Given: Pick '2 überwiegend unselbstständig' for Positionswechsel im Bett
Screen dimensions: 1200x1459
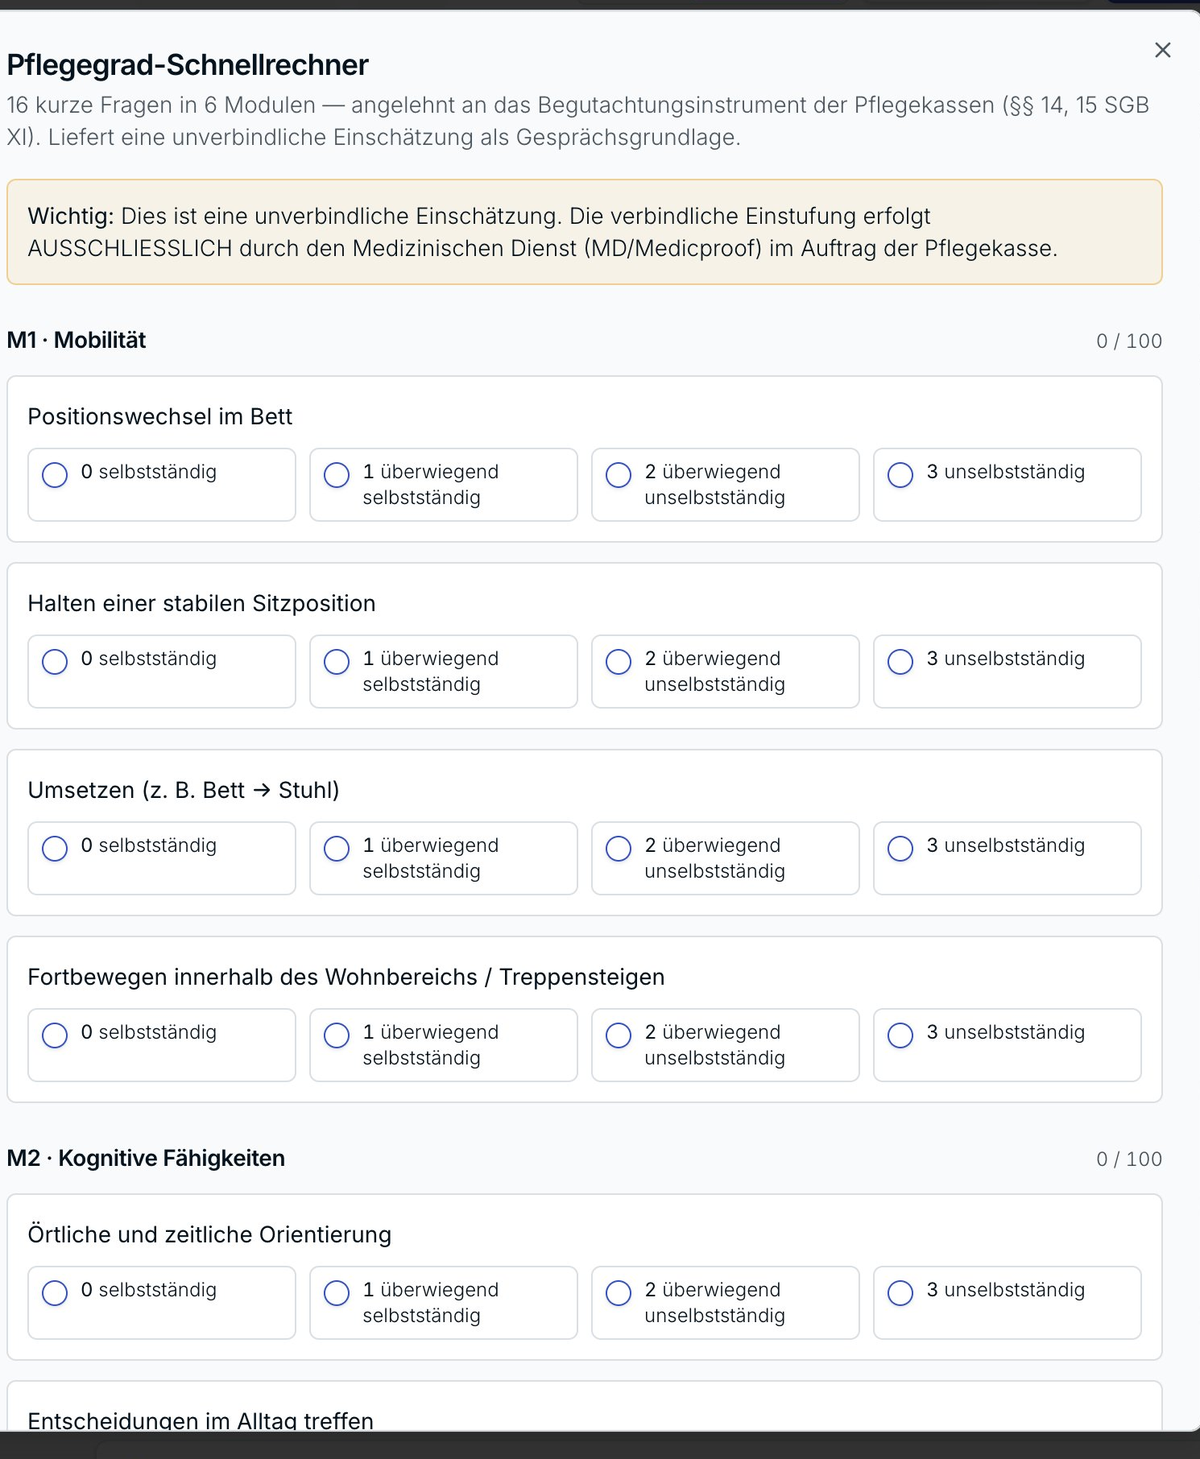Looking at the screenshot, I should click(726, 485).
